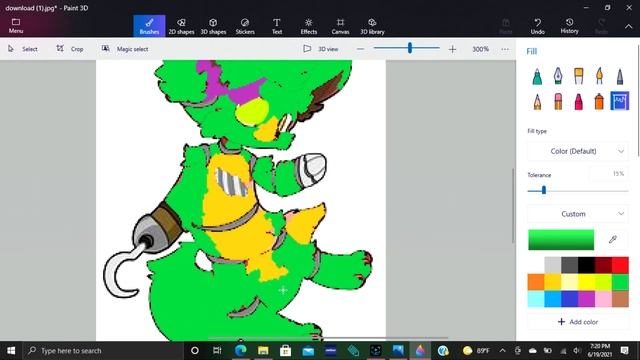Screen dimensions: 640x360
Task: Select the Pencil tool
Action: [x=537, y=101]
